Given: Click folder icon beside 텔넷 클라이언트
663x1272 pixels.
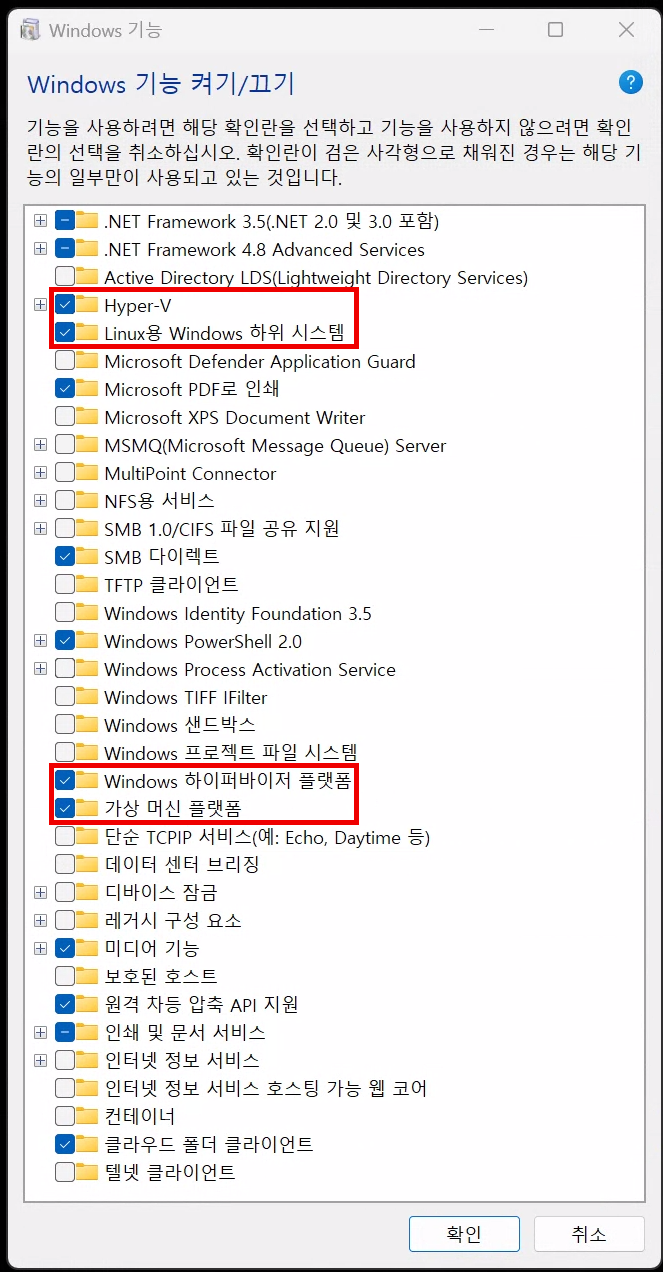Looking at the screenshot, I should (x=87, y=1171).
